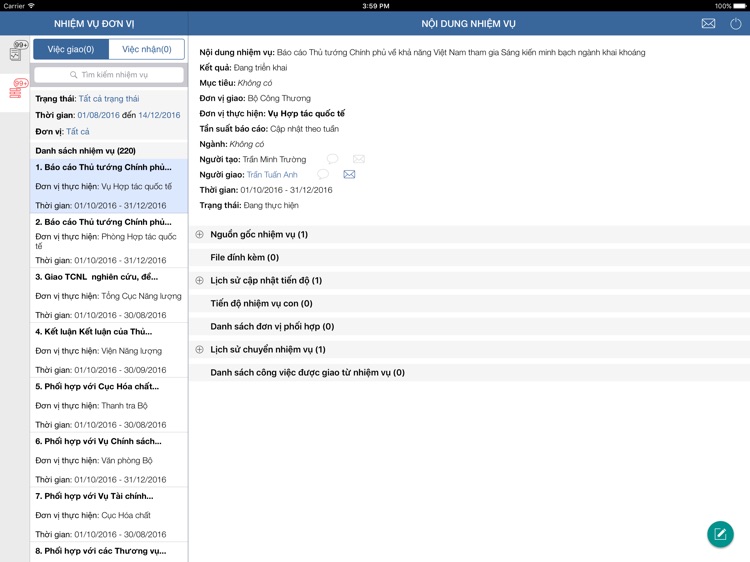Select task 8 Phối hợp với các Thương vụ

click(109, 552)
